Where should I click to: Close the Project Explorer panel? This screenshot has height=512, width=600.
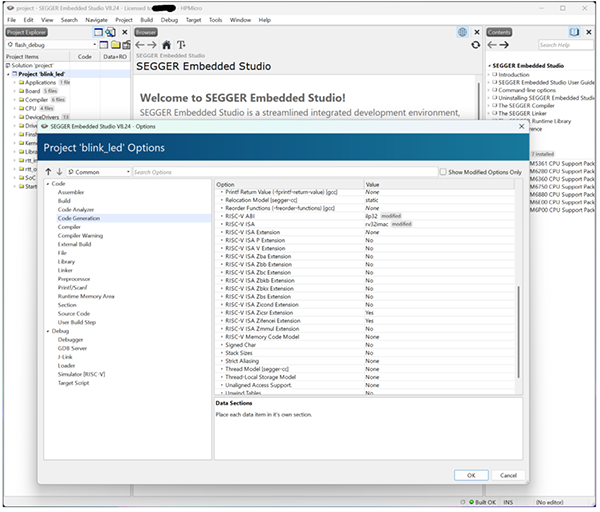(x=124, y=32)
